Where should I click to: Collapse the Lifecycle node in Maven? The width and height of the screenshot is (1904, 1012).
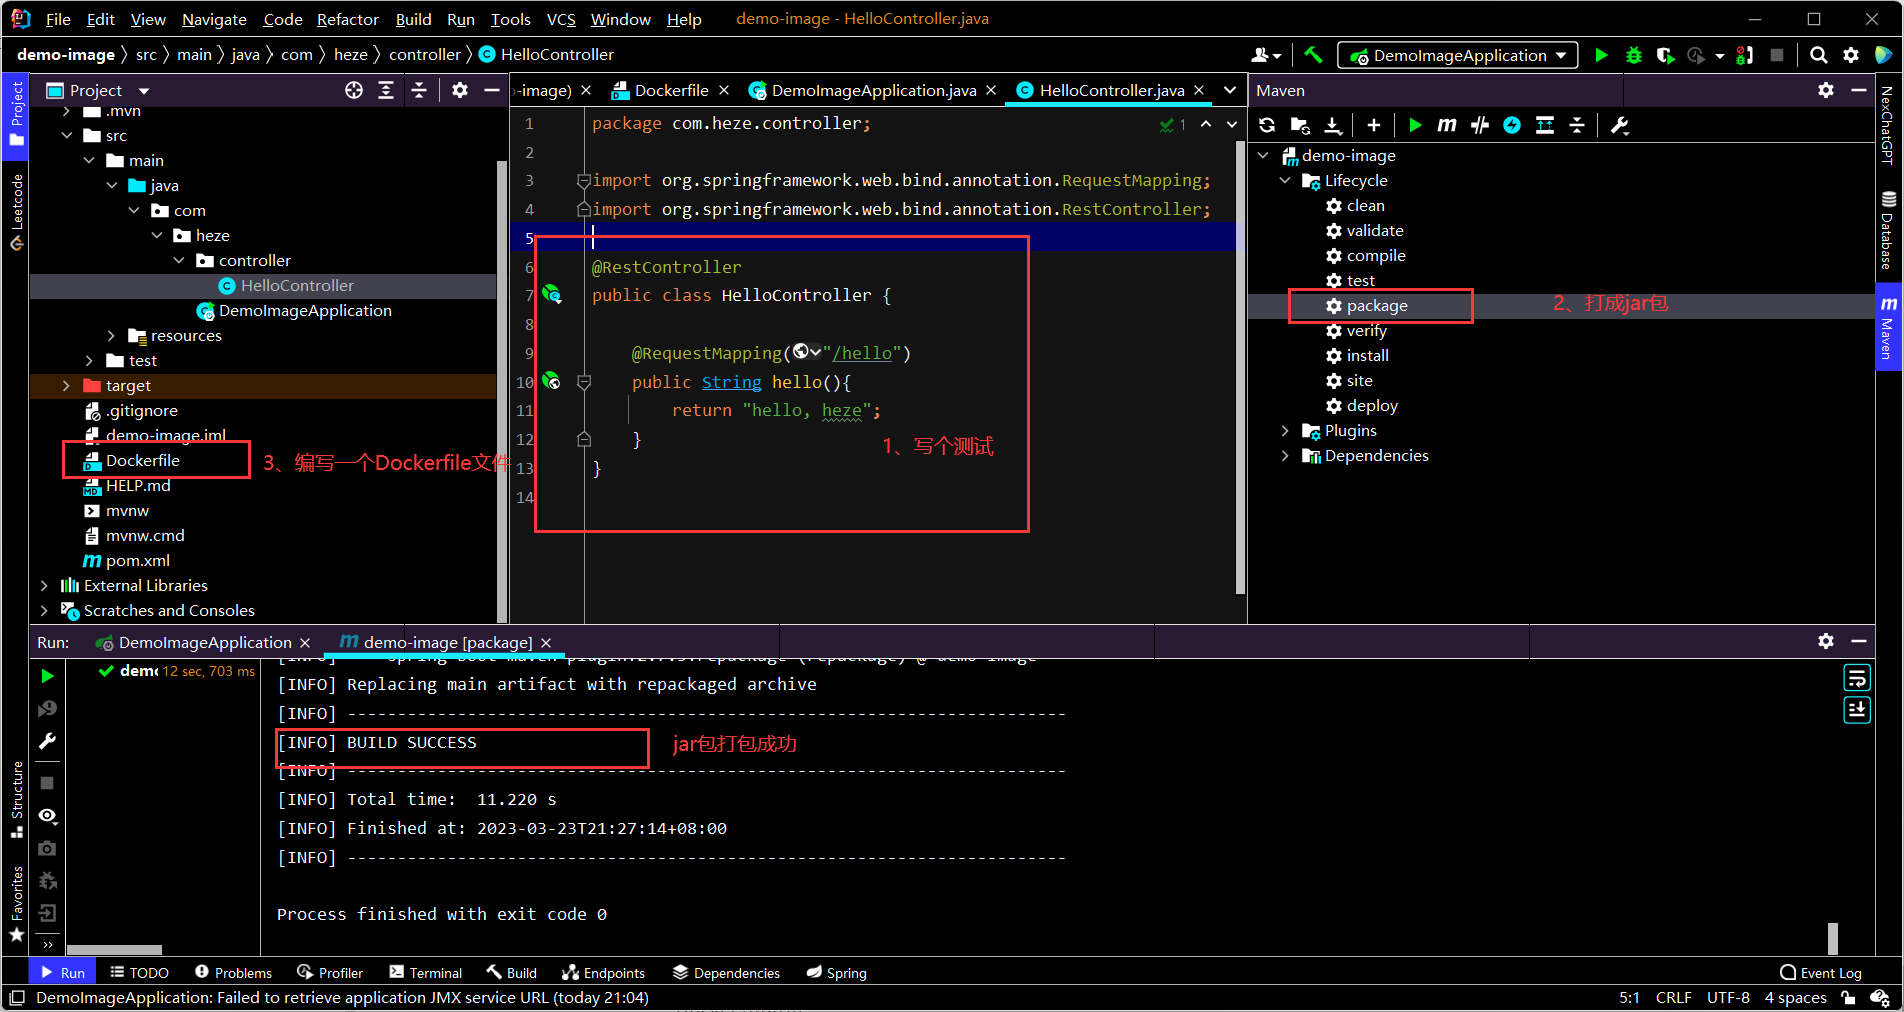[x=1286, y=180]
